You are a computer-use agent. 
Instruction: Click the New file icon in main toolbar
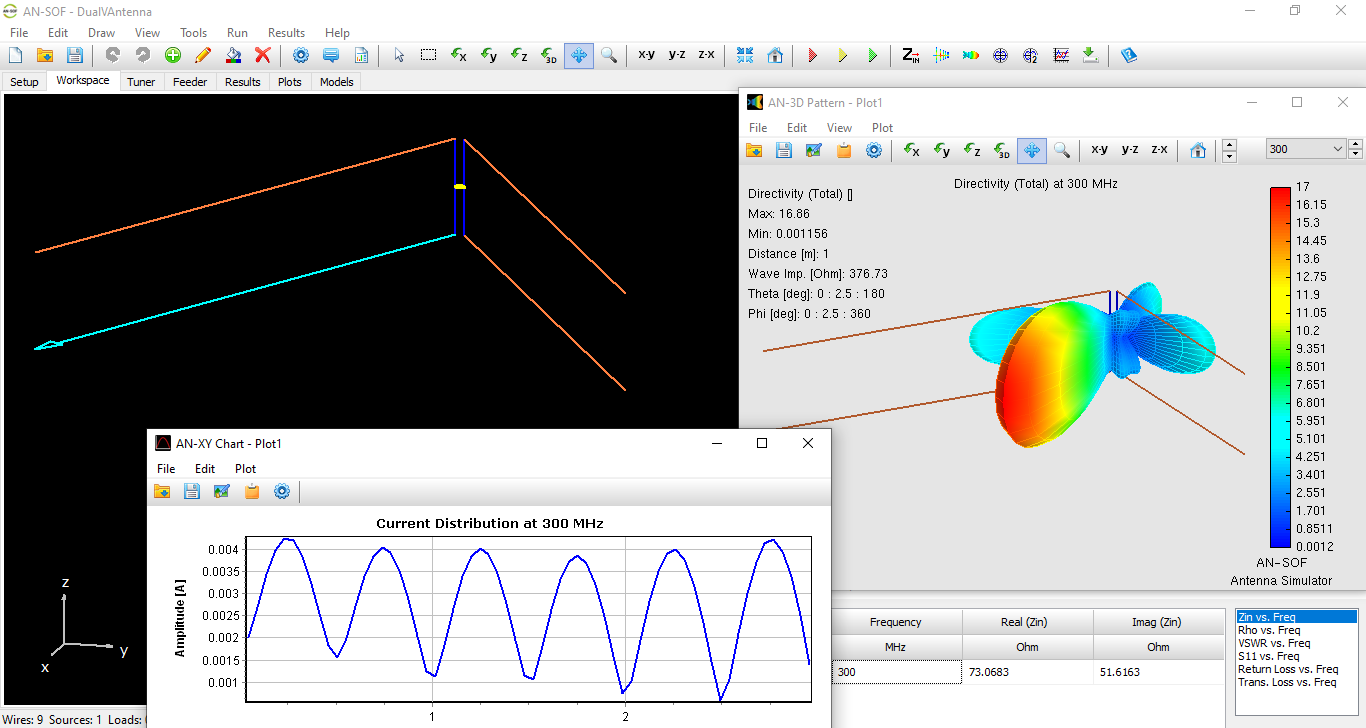(15, 56)
